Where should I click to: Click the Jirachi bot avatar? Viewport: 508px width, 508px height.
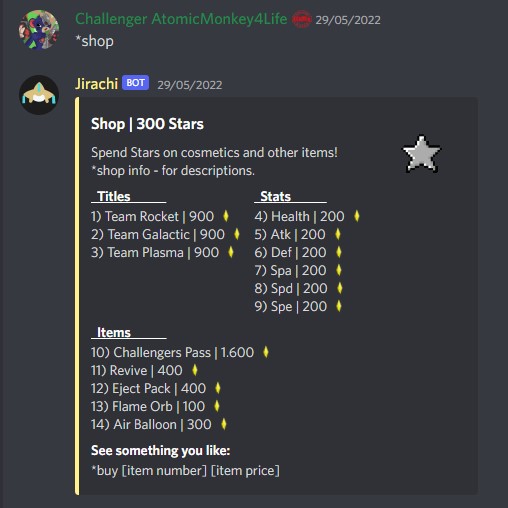click(39, 95)
